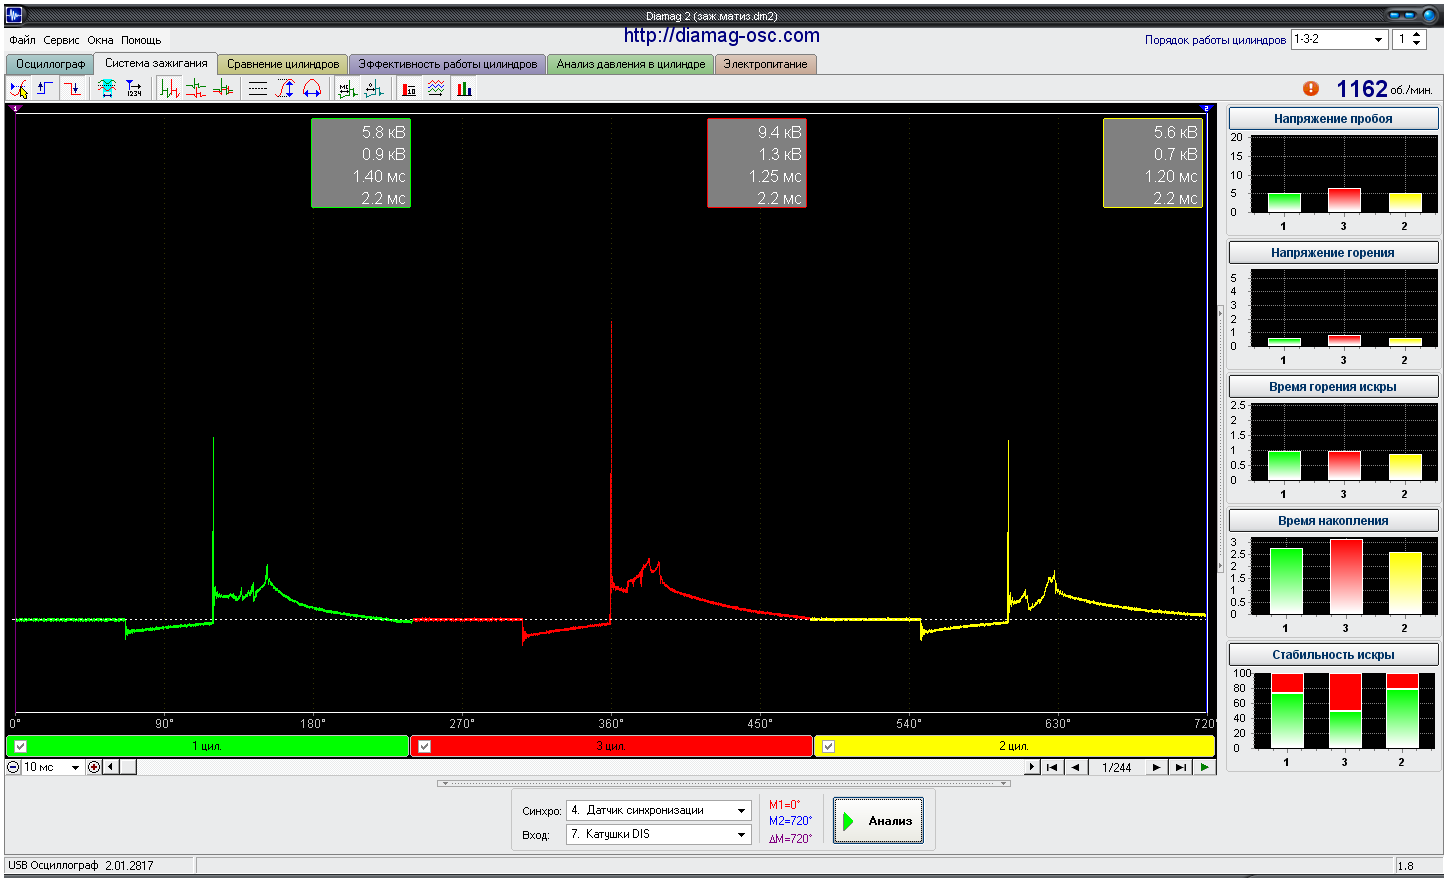Go to the first frame

1052,767
